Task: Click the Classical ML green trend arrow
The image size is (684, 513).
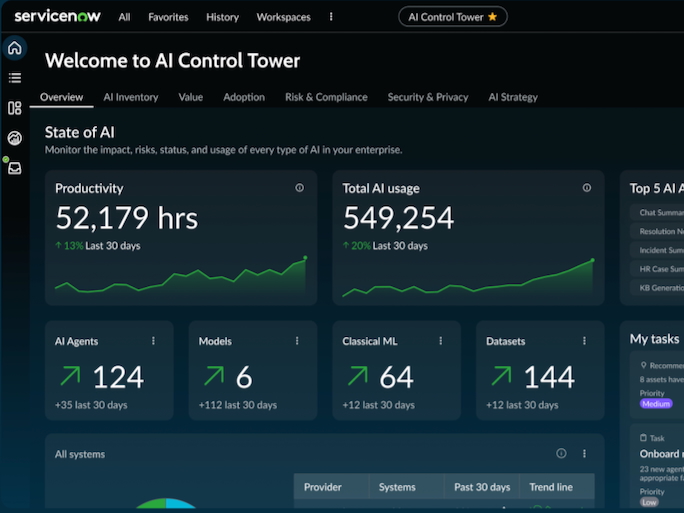Action: 358,376
